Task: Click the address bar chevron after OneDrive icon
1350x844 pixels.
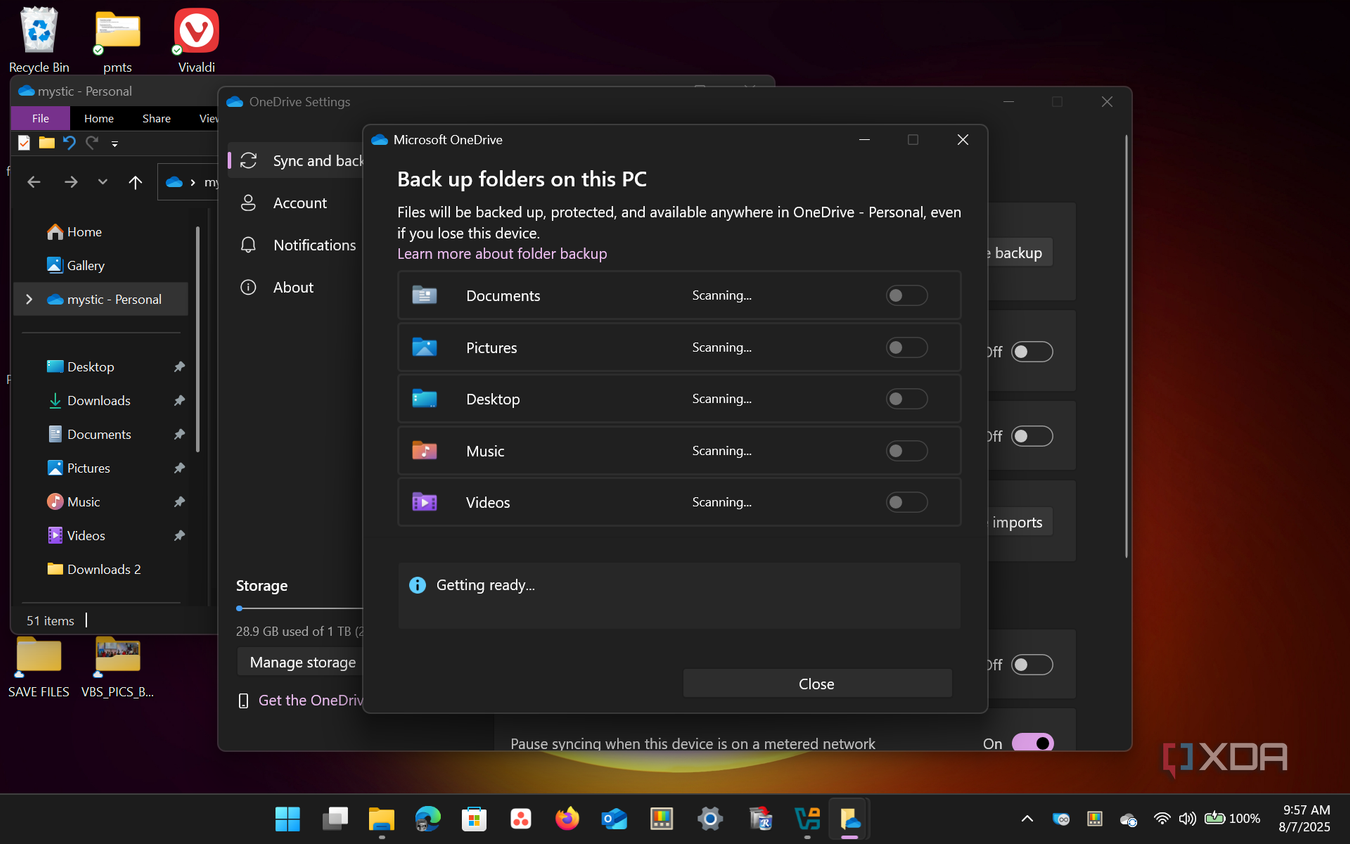Action: 192,182
